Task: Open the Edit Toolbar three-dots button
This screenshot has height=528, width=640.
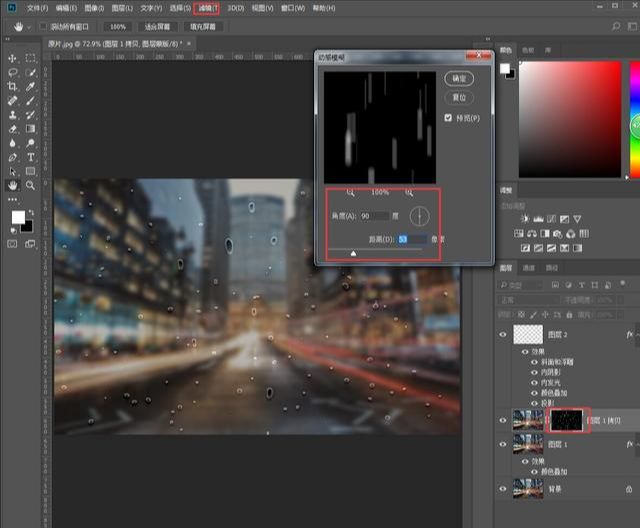Action: tap(12, 200)
